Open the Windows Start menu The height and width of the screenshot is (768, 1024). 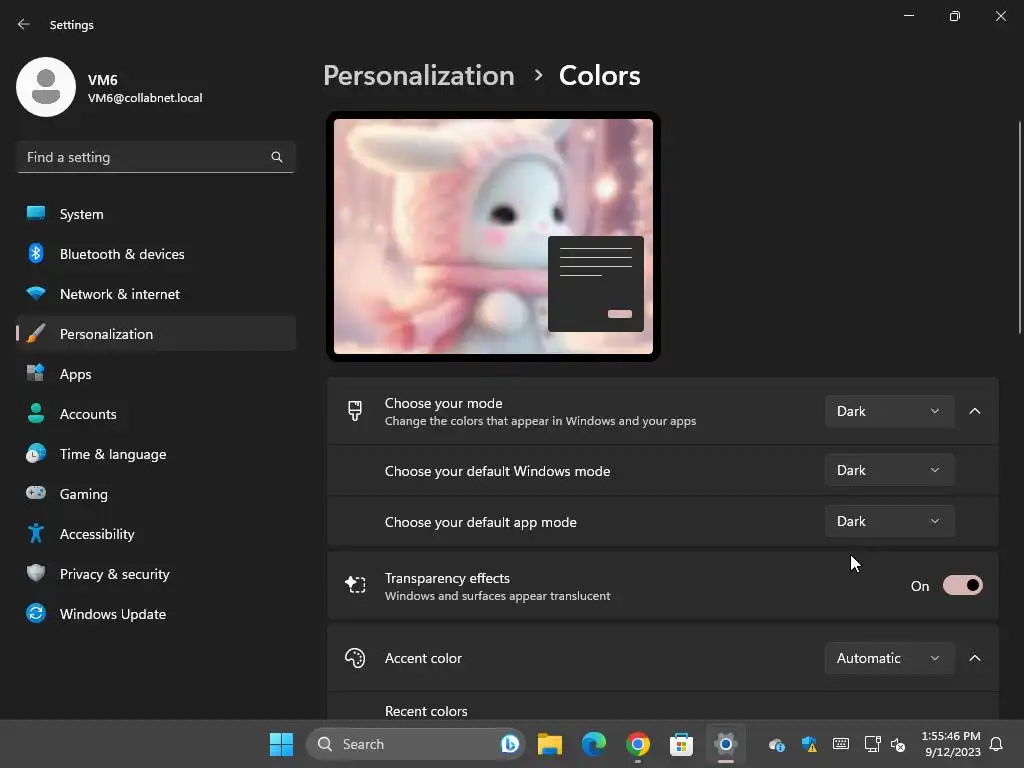(x=281, y=744)
